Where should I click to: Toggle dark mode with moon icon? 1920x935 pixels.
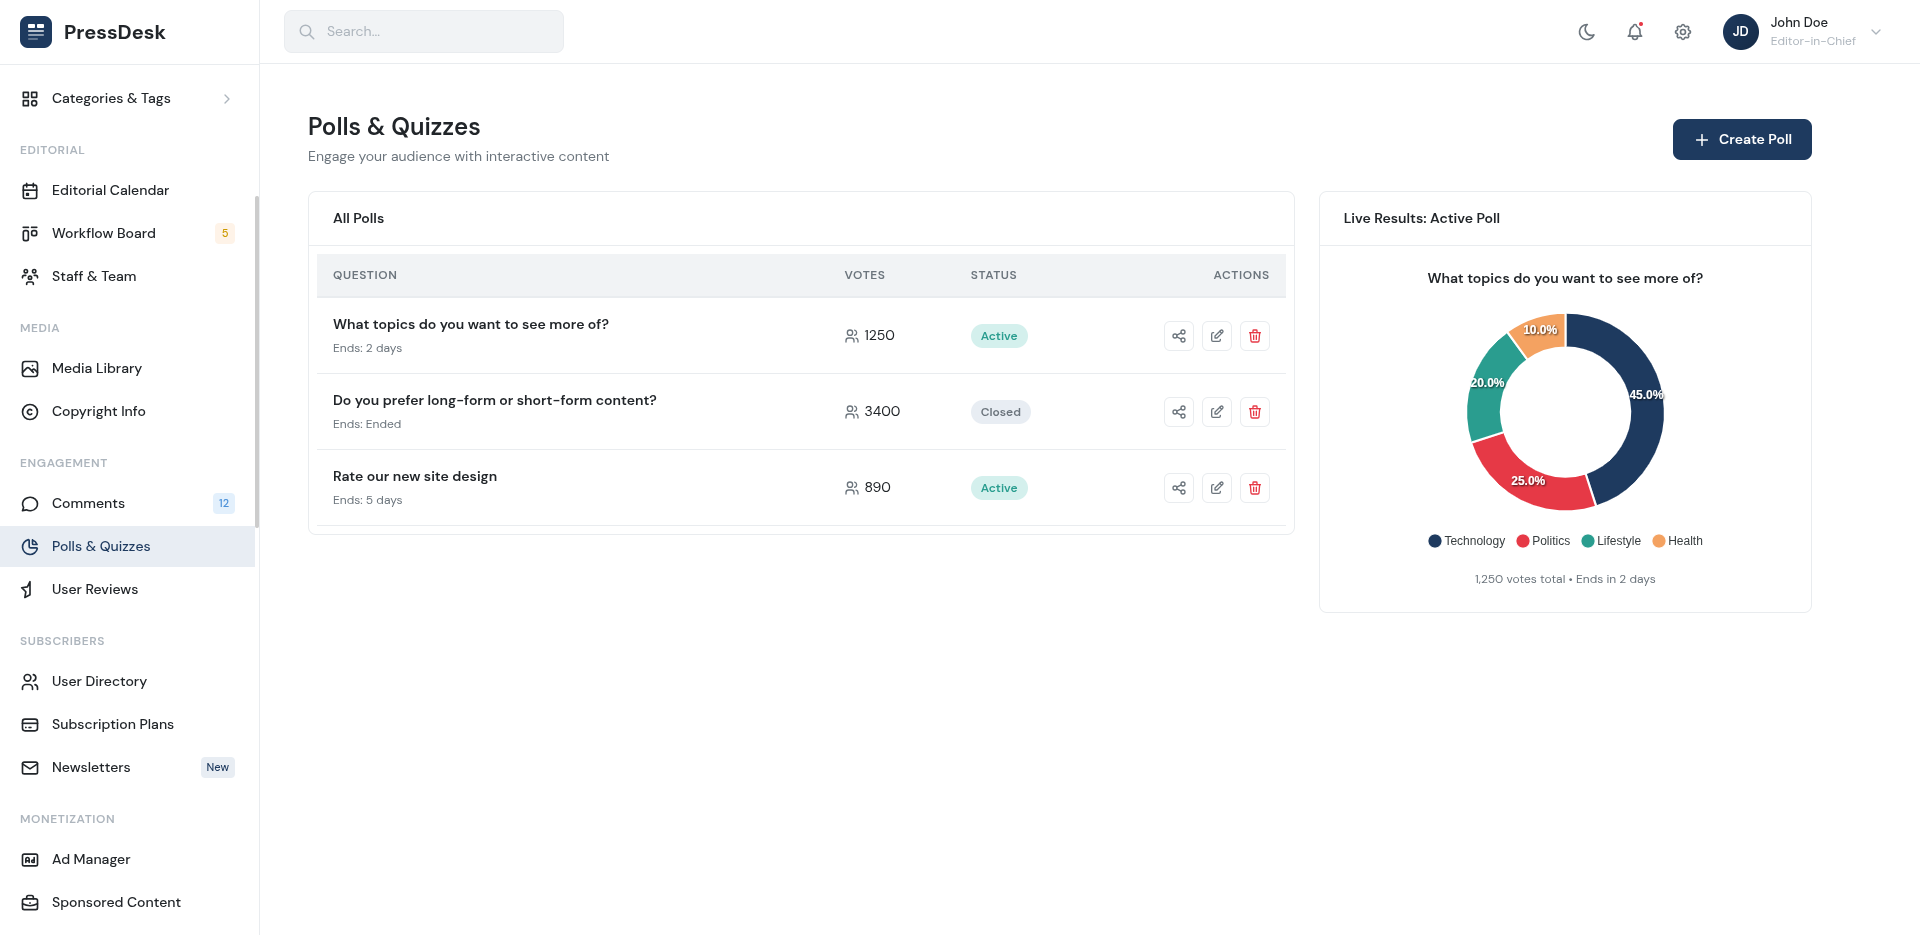(x=1587, y=32)
